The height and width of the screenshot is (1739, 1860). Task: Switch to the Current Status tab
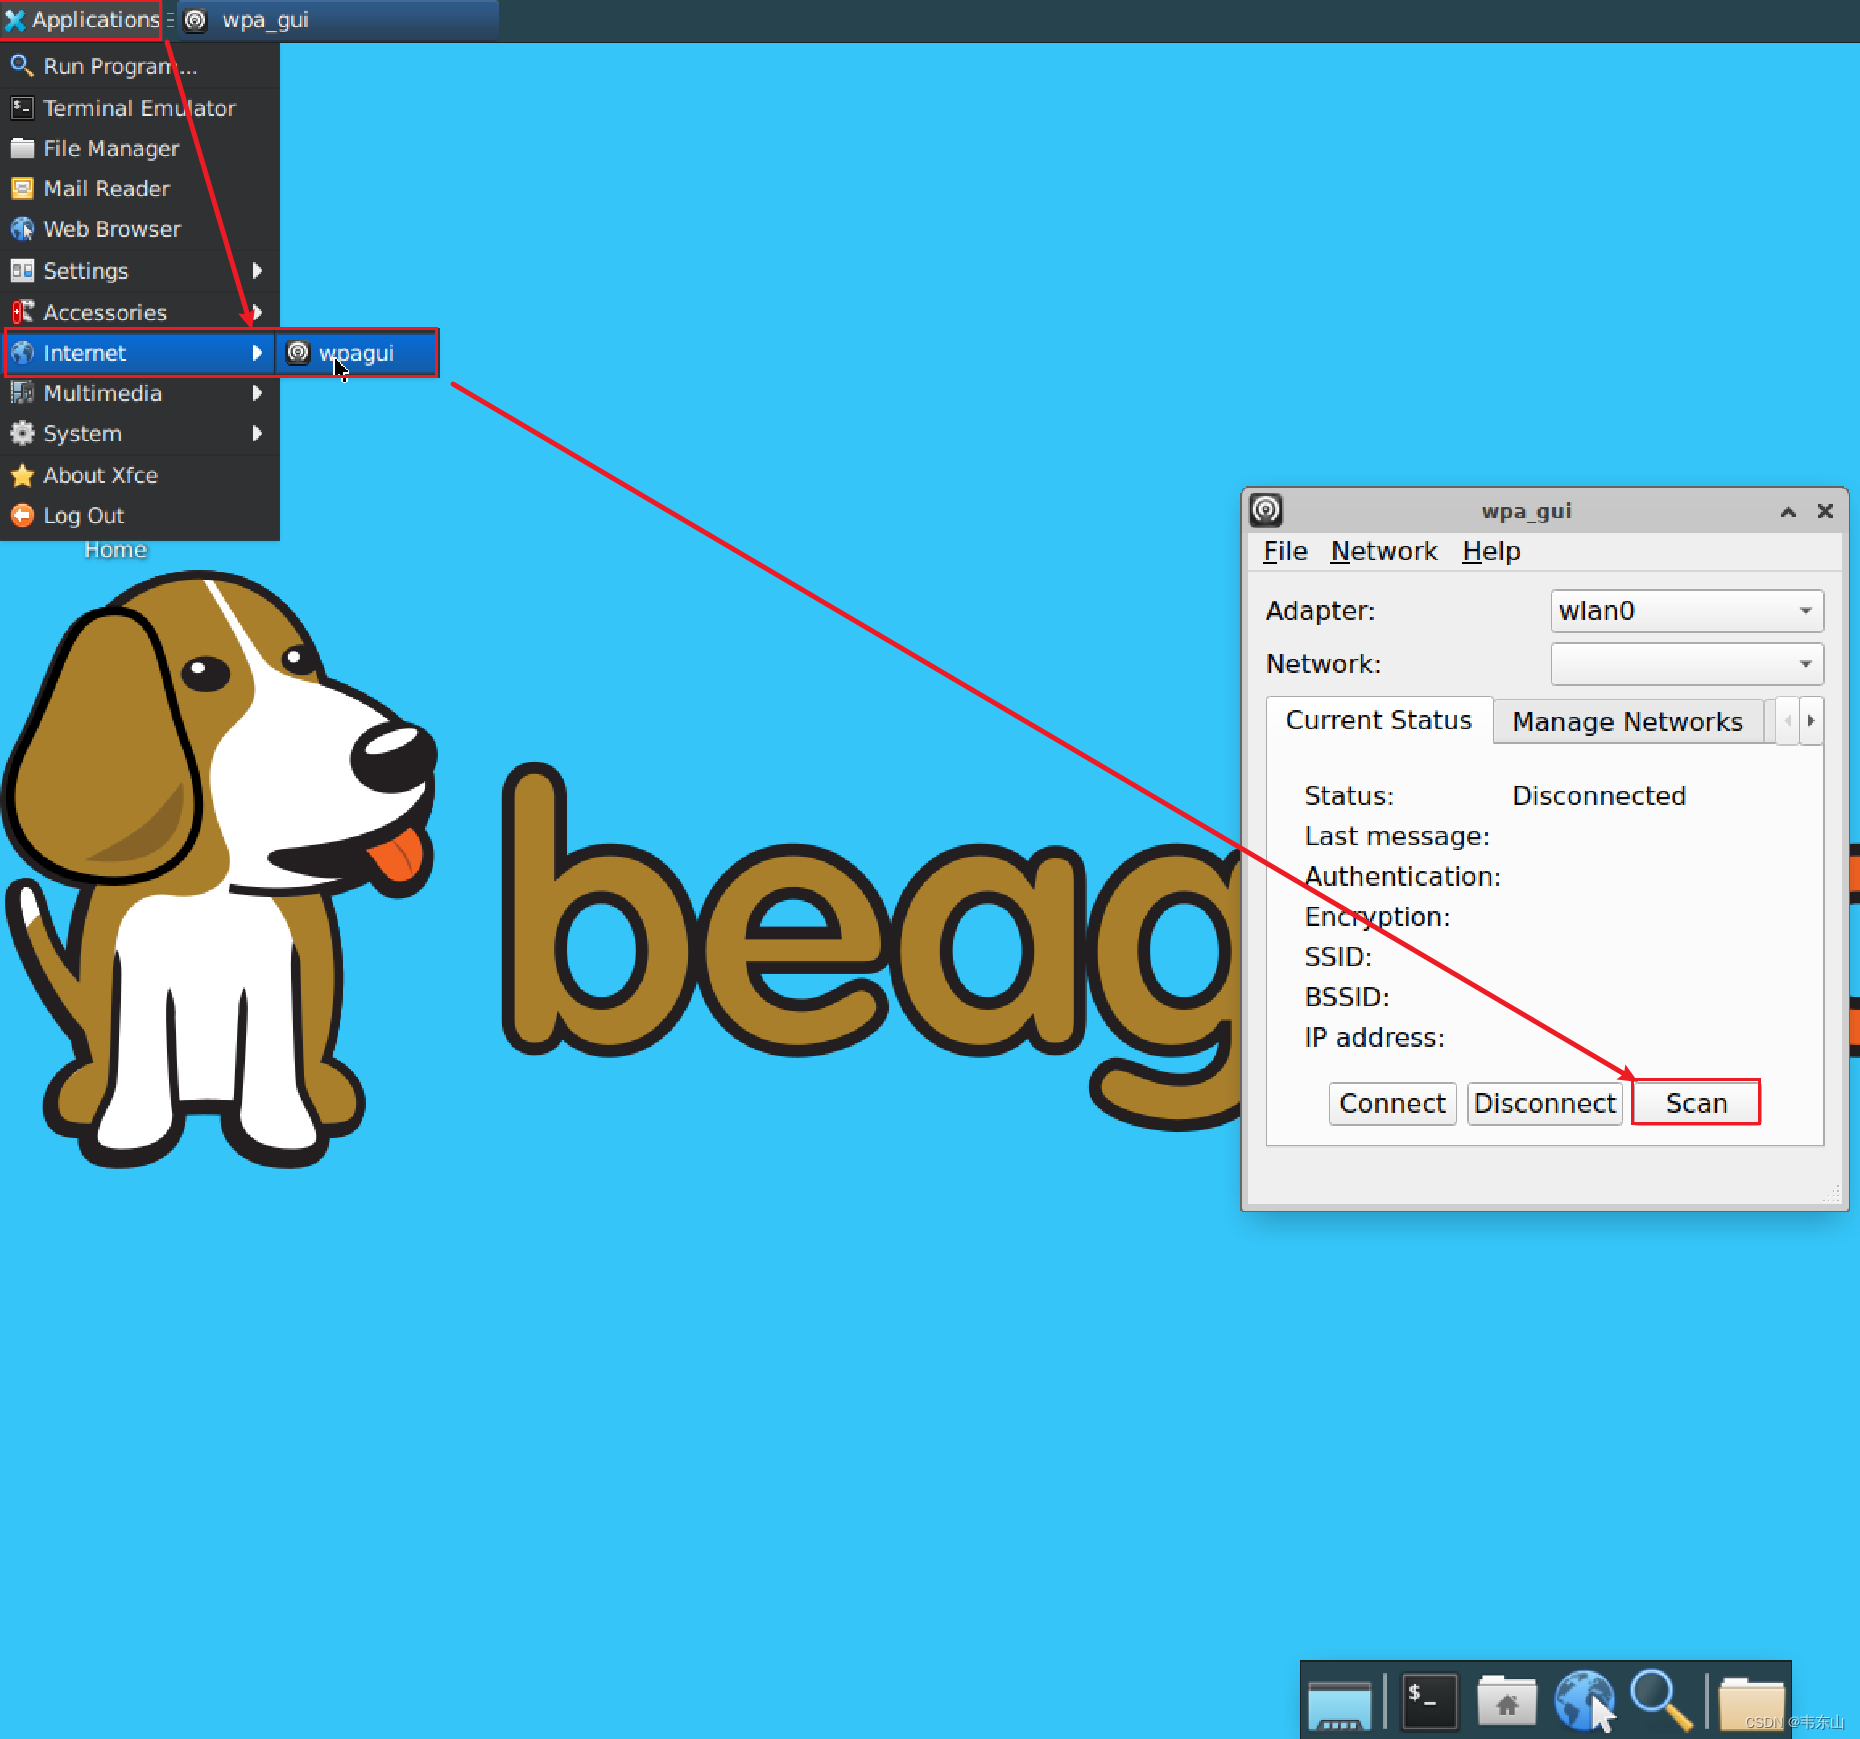pyautogui.click(x=1379, y=720)
